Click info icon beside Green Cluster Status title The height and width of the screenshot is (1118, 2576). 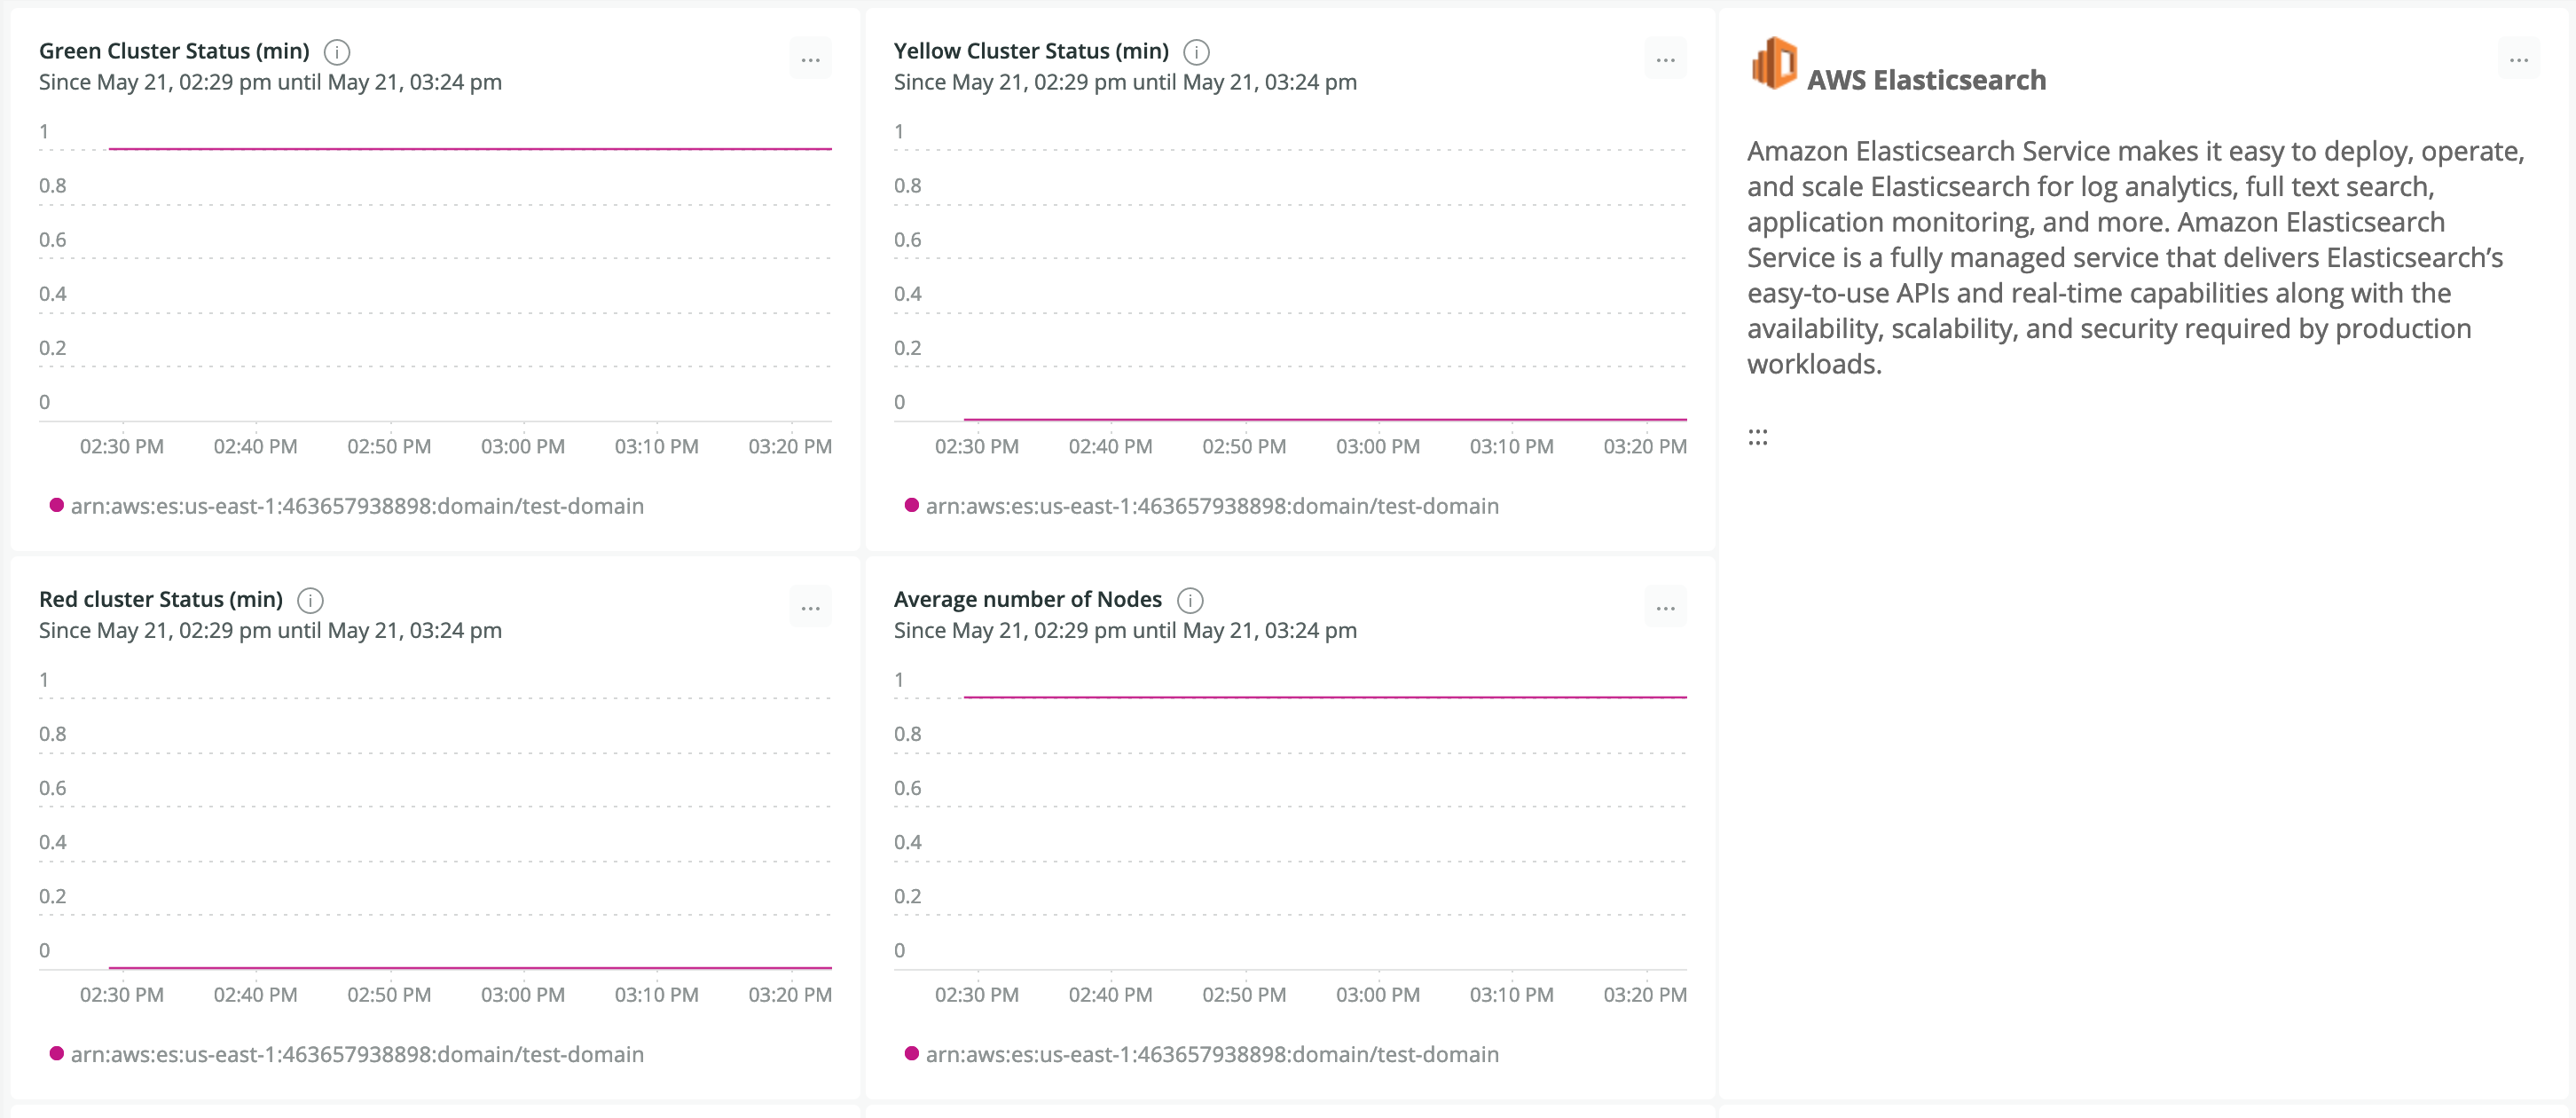pyautogui.click(x=337, y=52)
